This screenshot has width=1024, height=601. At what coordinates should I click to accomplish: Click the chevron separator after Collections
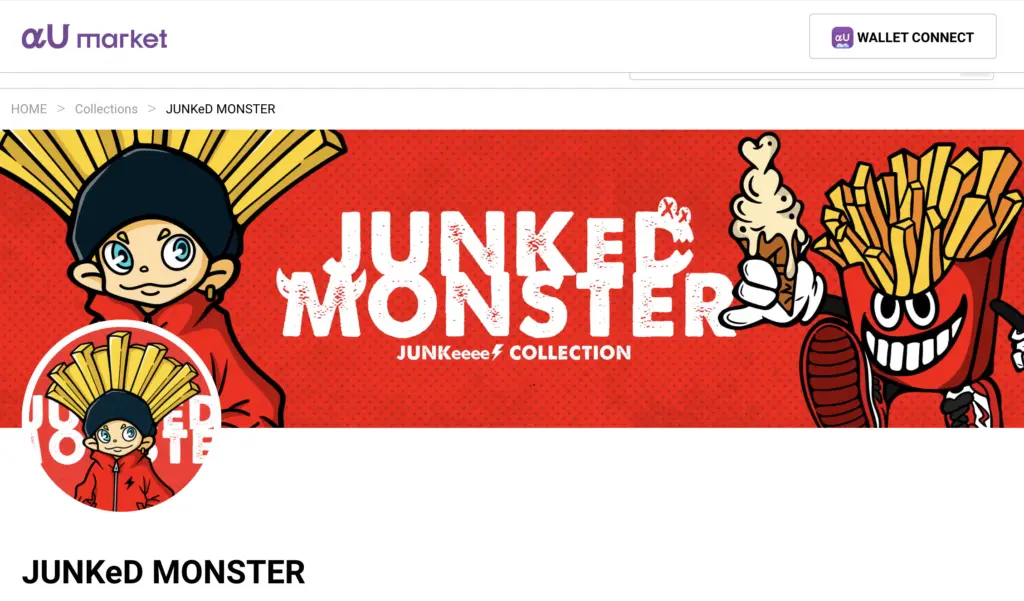click(x=152, y=108)
